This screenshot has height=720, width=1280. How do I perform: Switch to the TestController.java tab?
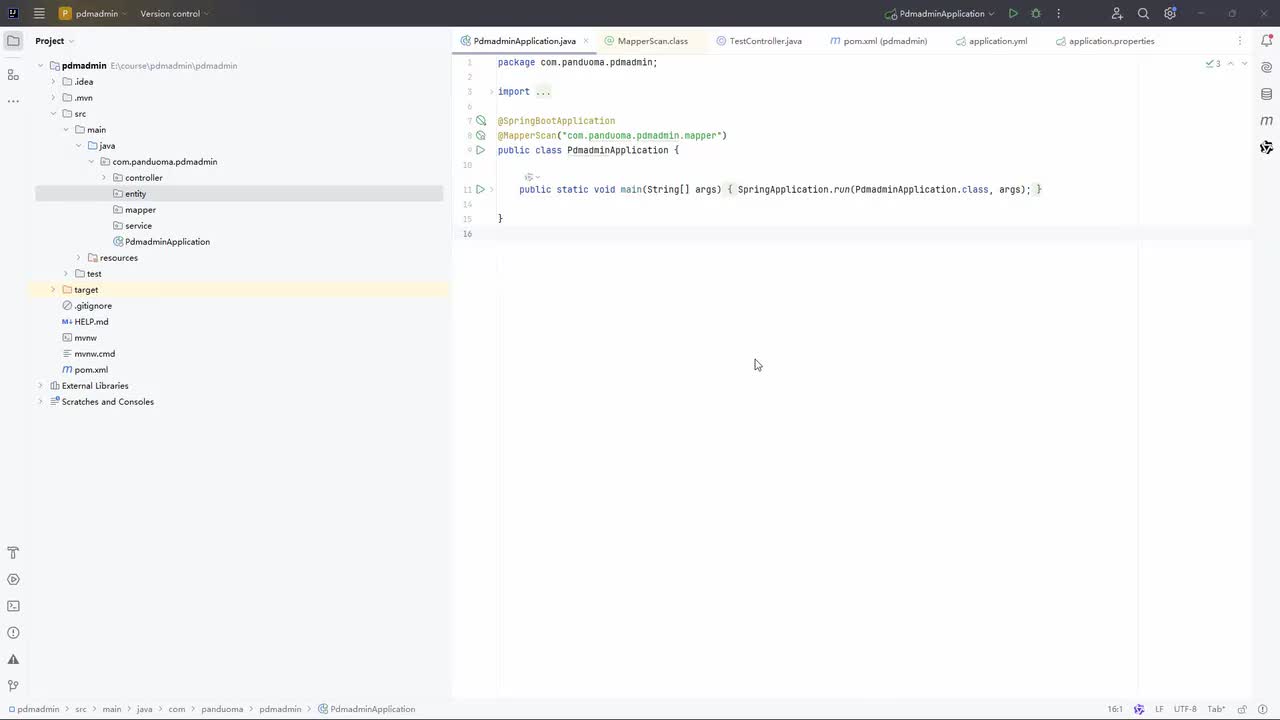[x=765, y=41]
